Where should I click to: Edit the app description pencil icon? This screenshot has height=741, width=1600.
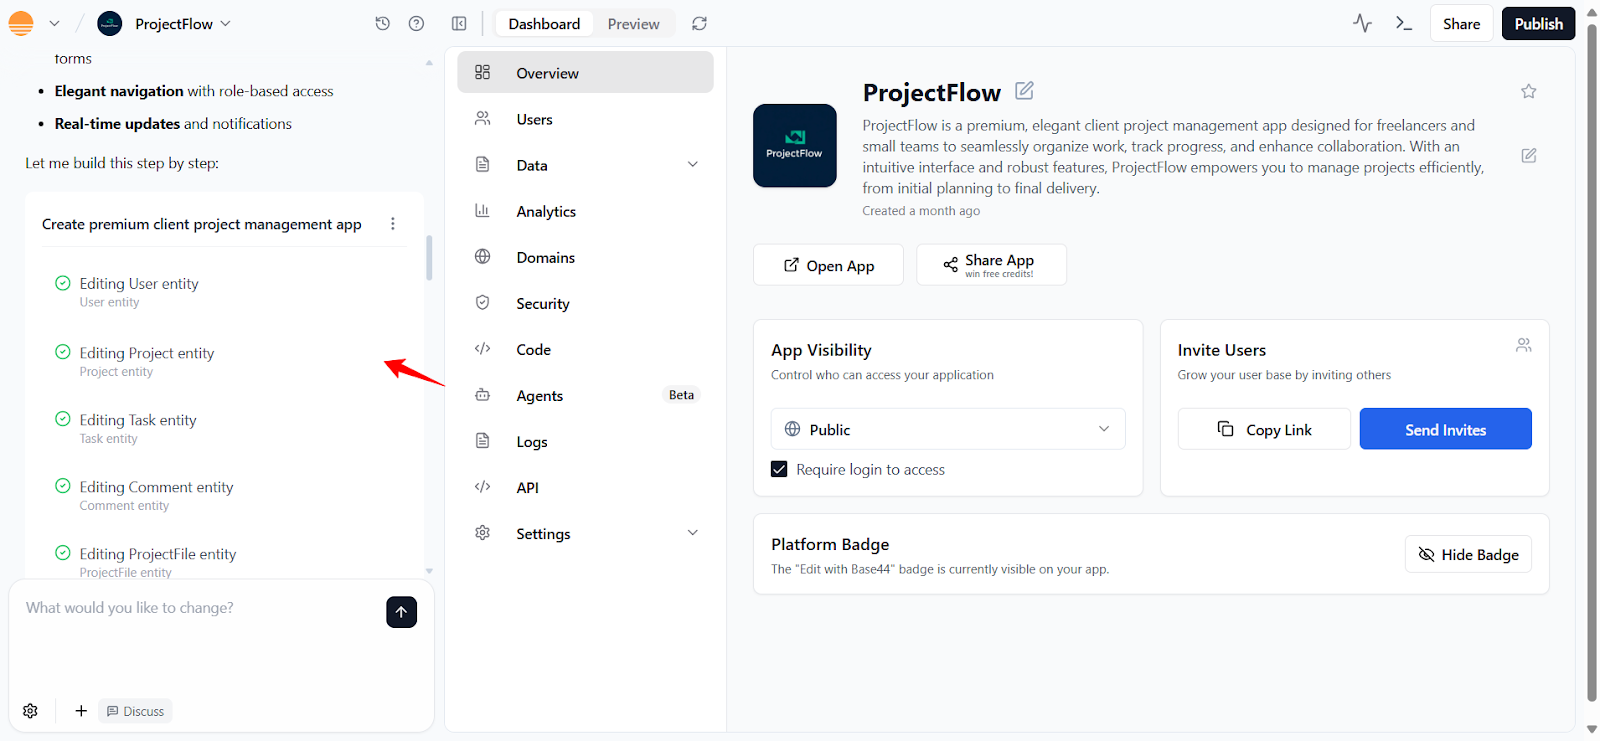[1529, 155]
